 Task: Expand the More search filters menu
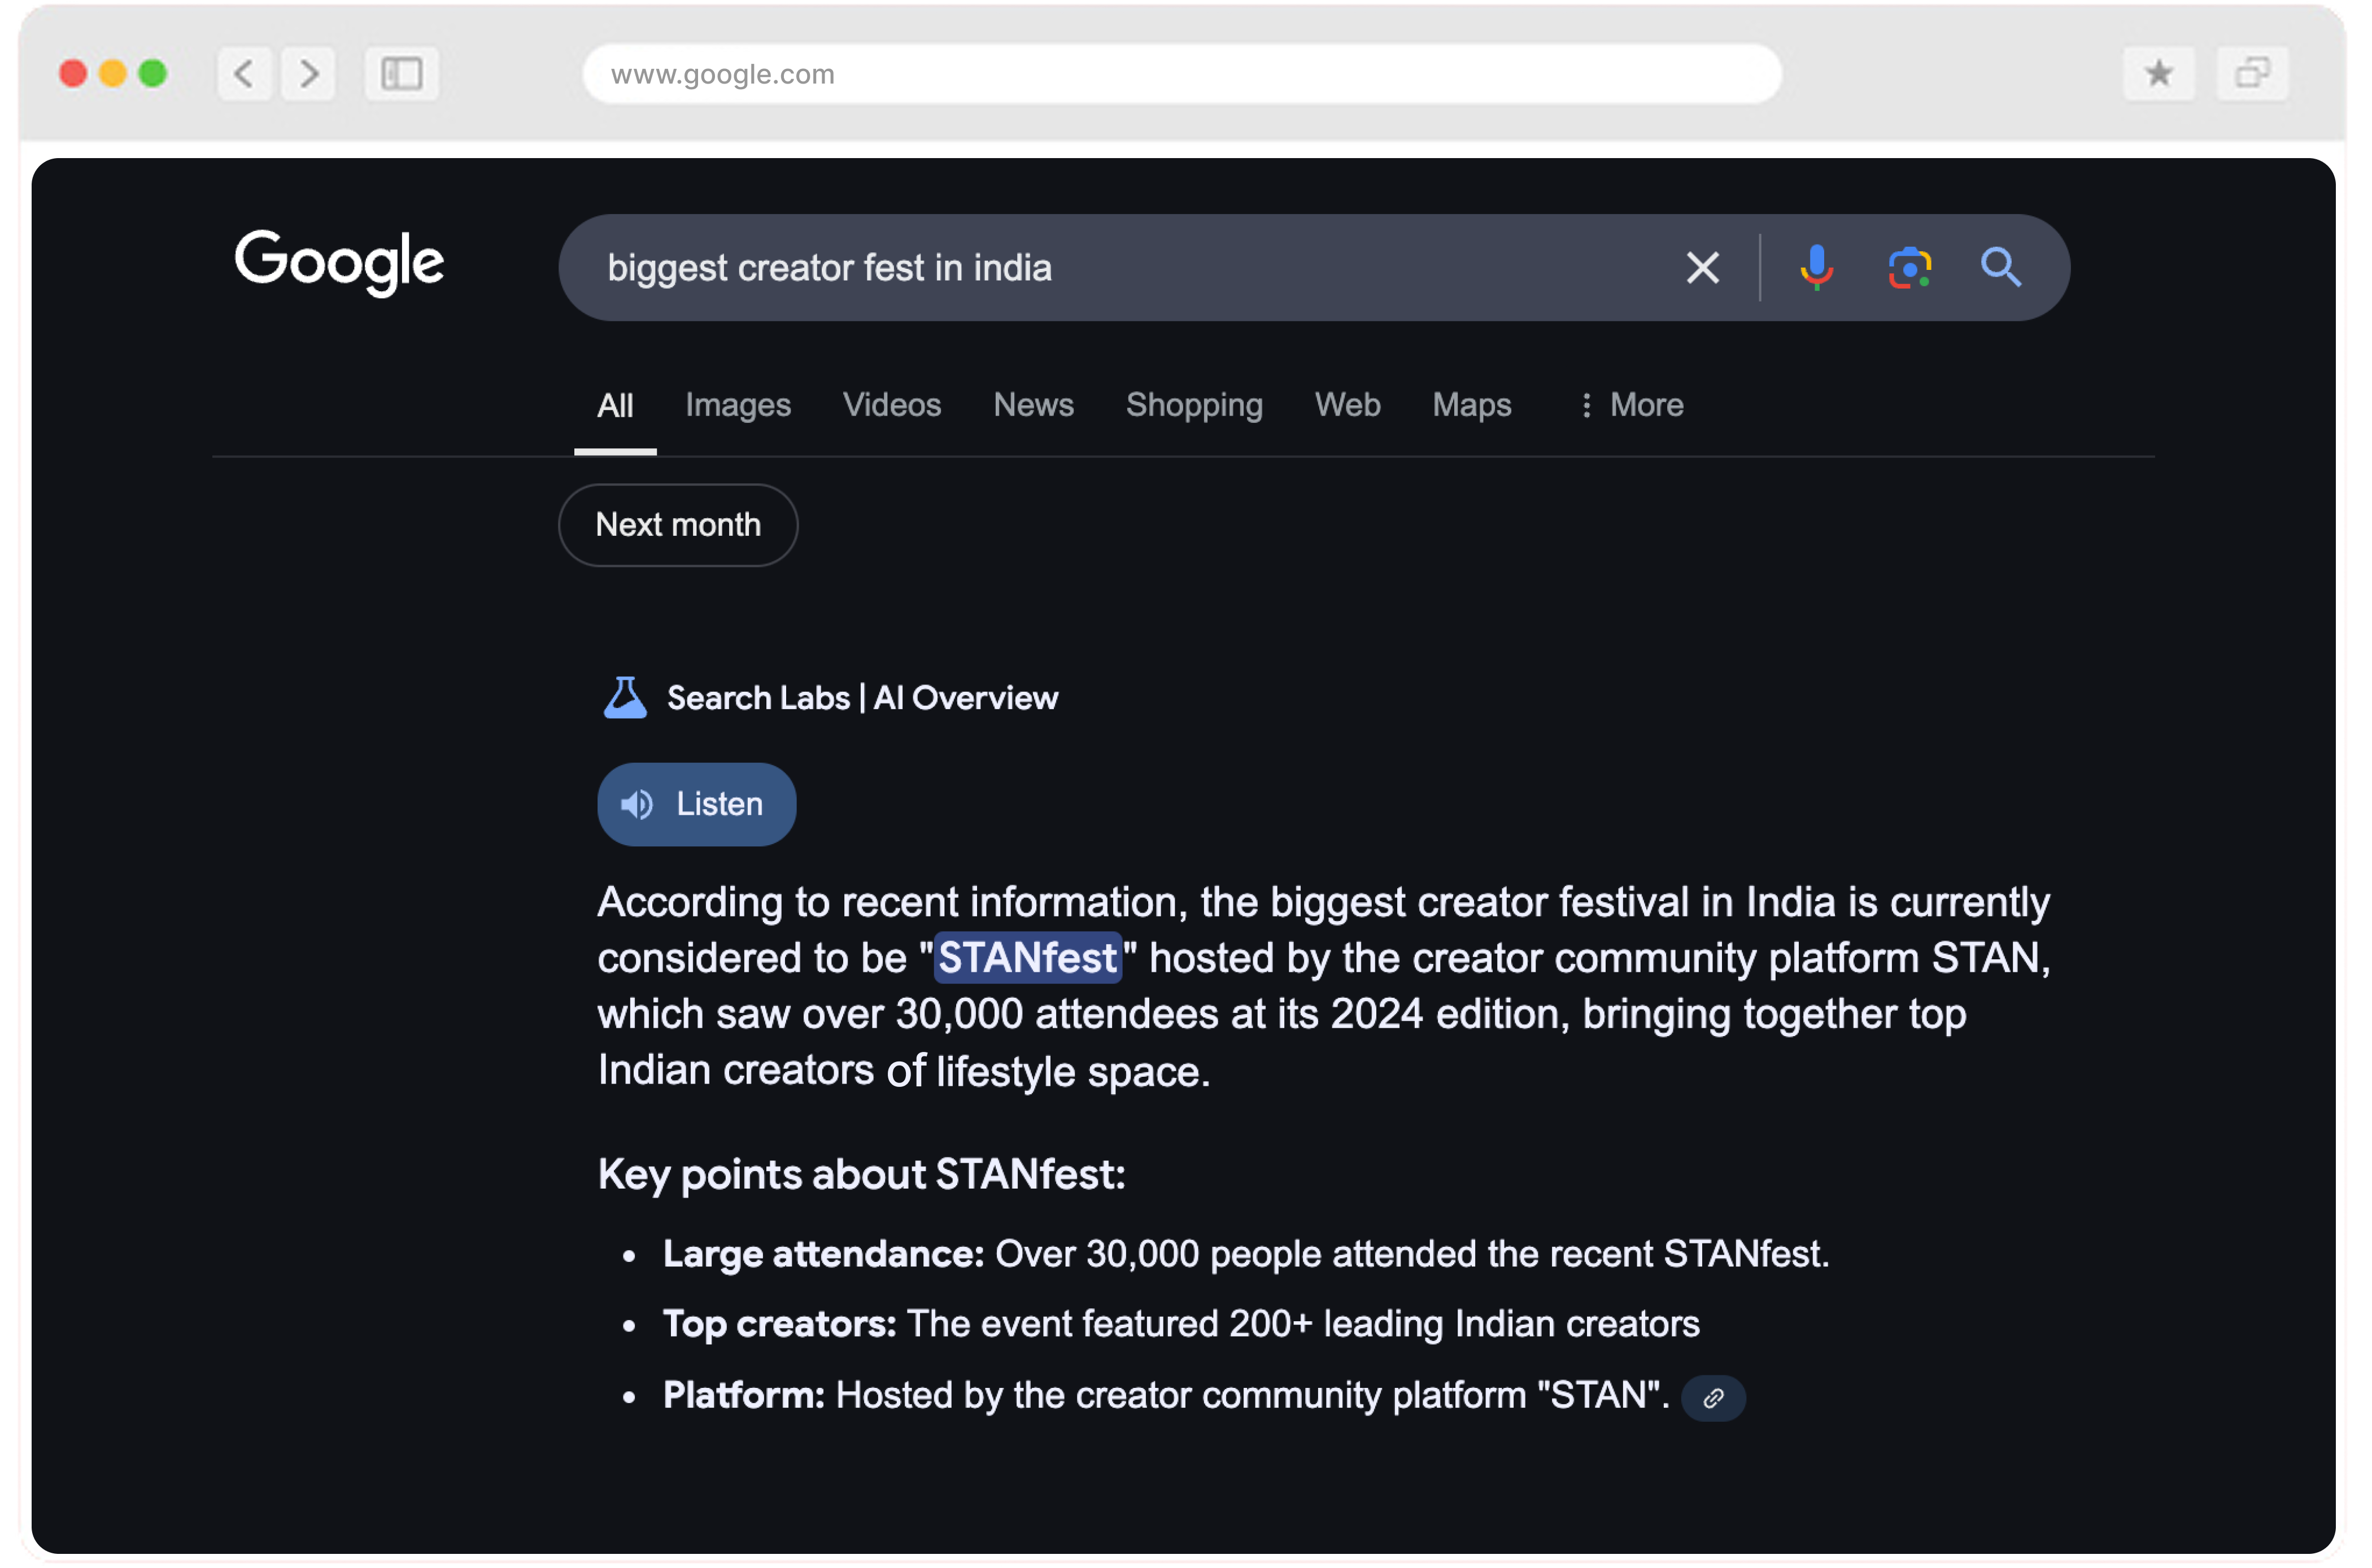click(x=1632, y=405)
